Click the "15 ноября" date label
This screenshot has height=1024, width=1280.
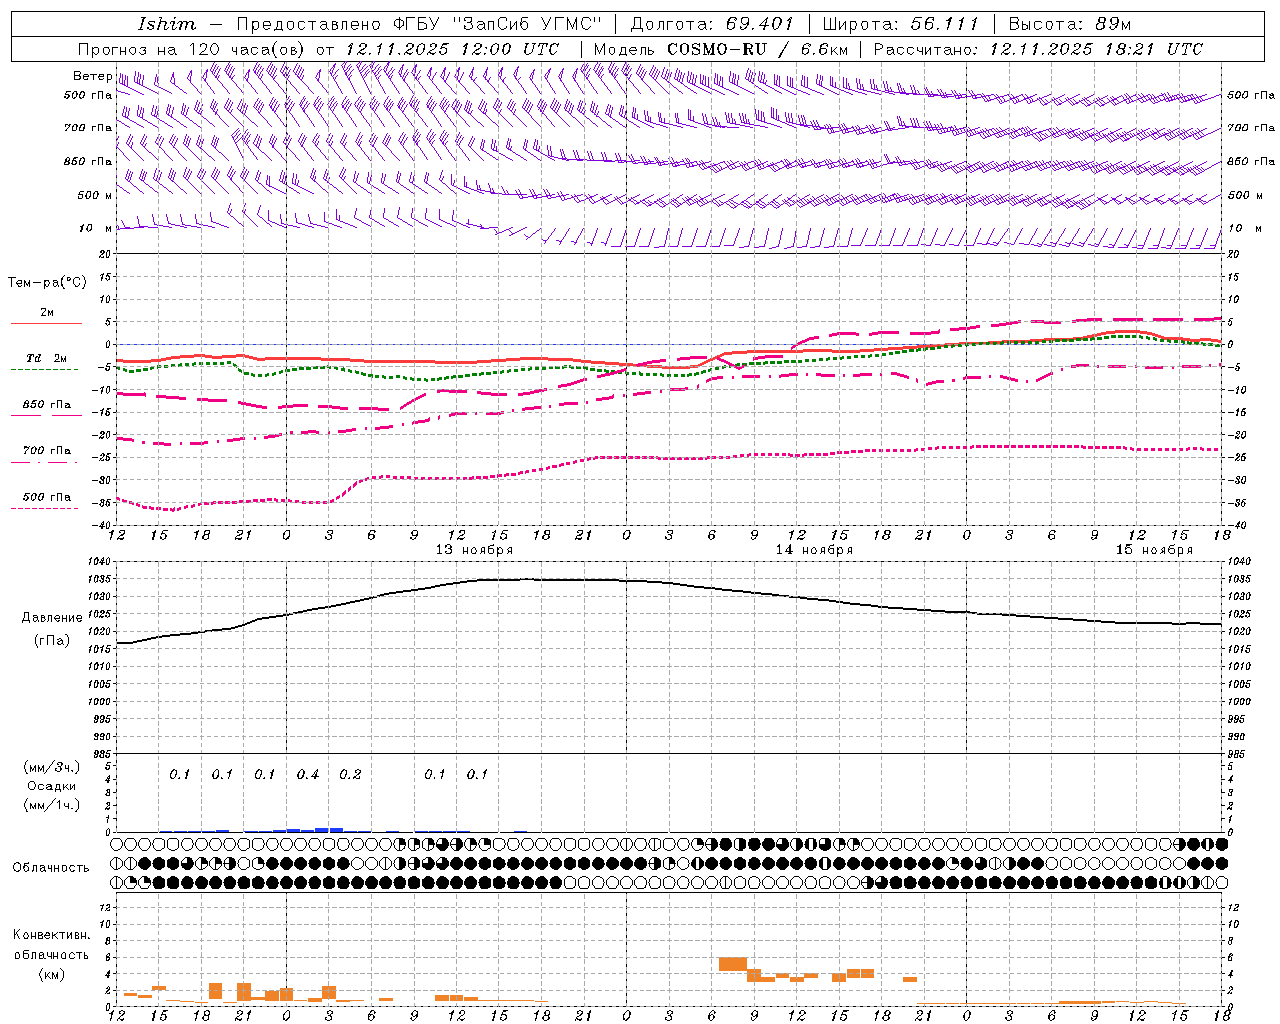pyautogui.click(x=1154, y=550)
